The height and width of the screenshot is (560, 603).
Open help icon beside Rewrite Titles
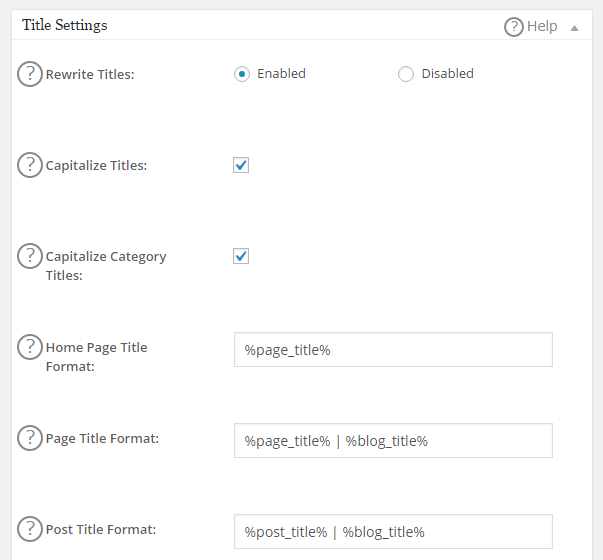pyautogui.click(x=30, y=73)
